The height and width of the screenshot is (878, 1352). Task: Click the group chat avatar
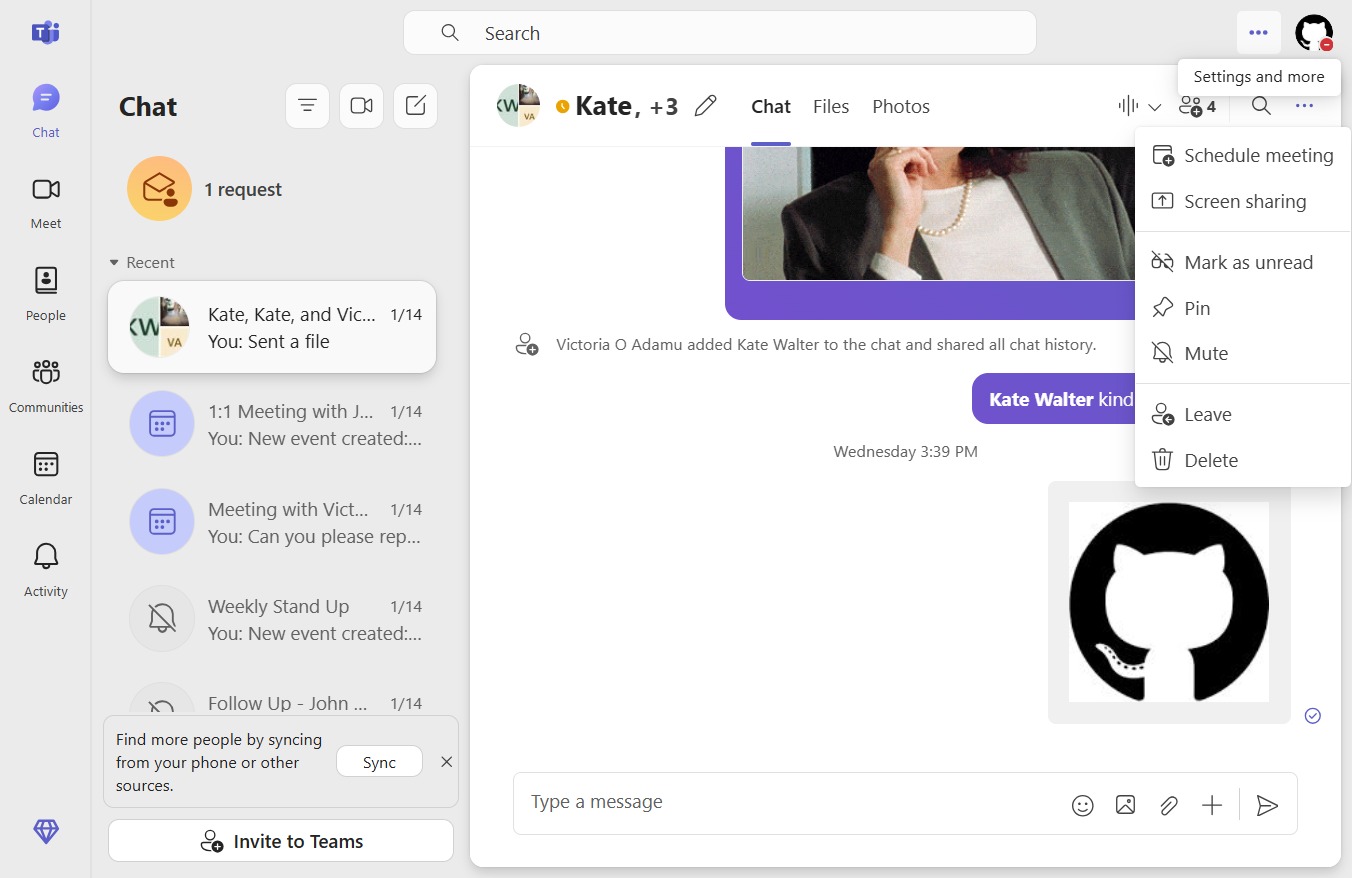[x=518, y=106]
